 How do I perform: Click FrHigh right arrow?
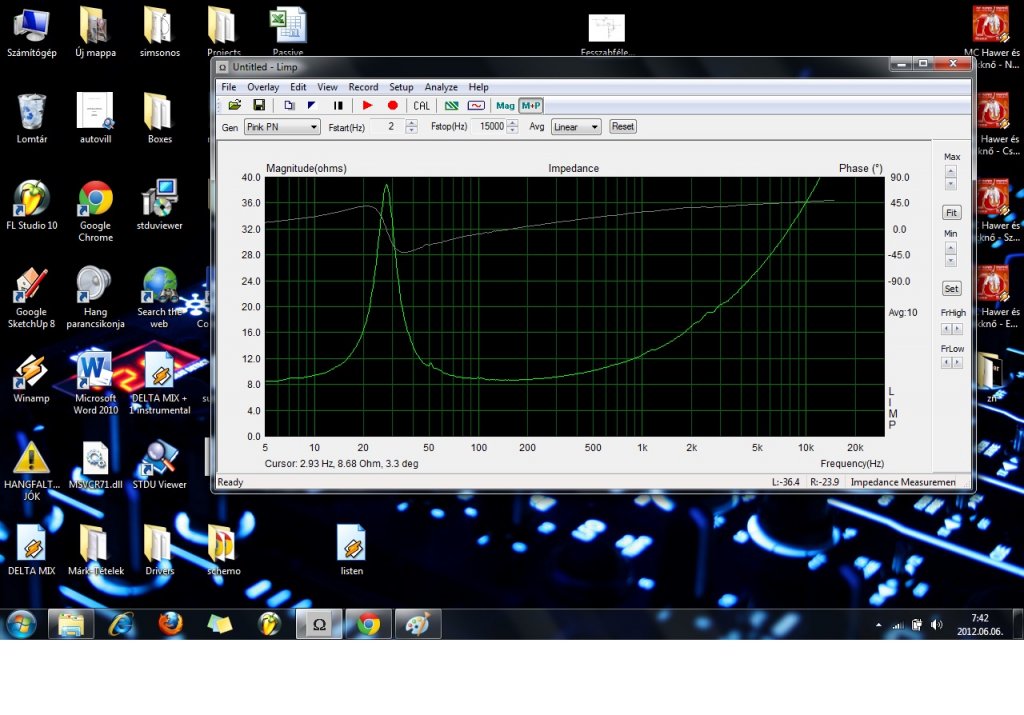click(957, 328)
